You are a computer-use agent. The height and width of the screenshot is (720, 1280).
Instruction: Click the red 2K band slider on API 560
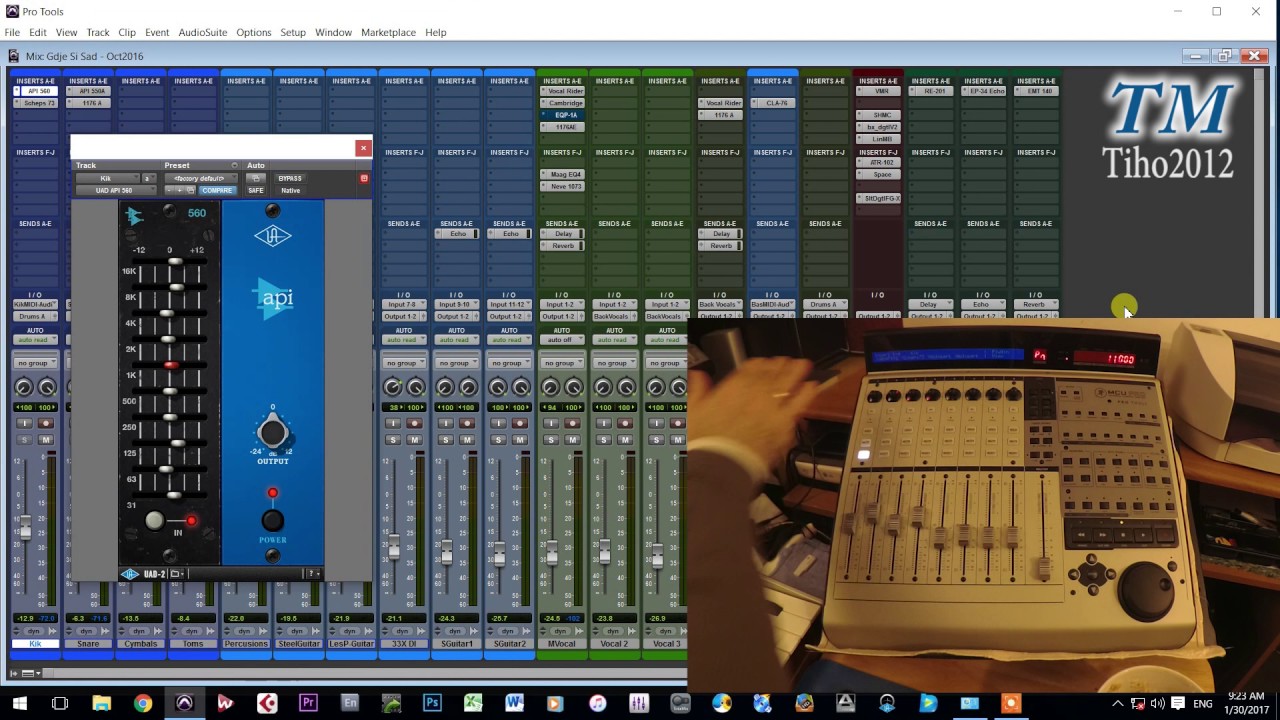tap(170, 366)
